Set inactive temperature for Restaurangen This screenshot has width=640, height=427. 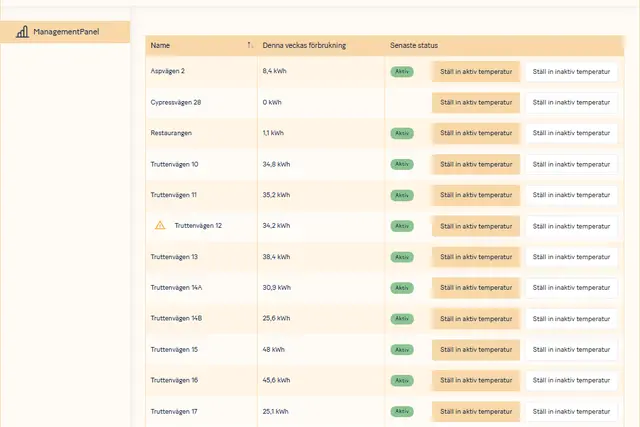click(571, 133)
